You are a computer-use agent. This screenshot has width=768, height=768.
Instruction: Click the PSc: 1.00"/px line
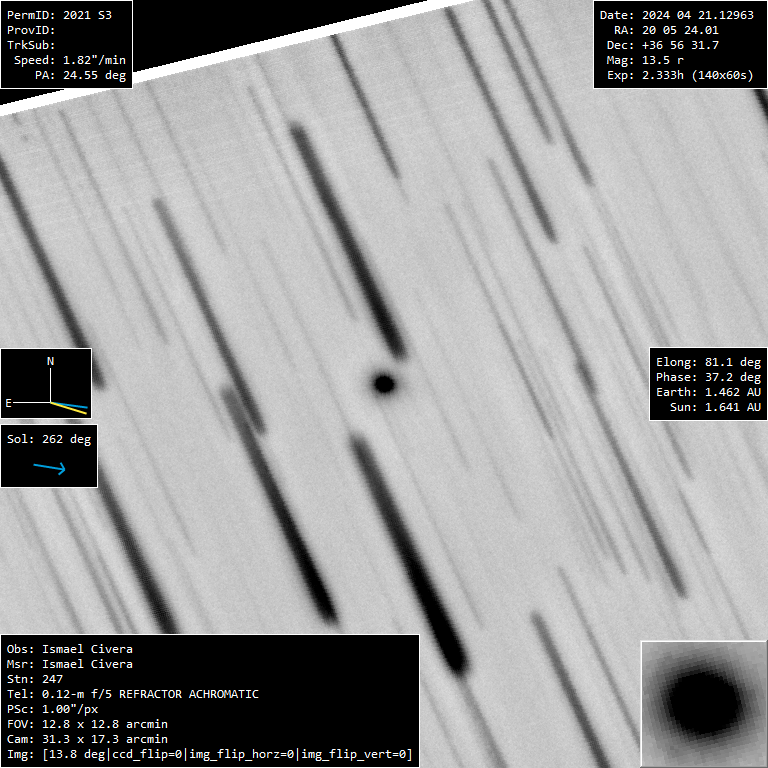click(52, 709)
